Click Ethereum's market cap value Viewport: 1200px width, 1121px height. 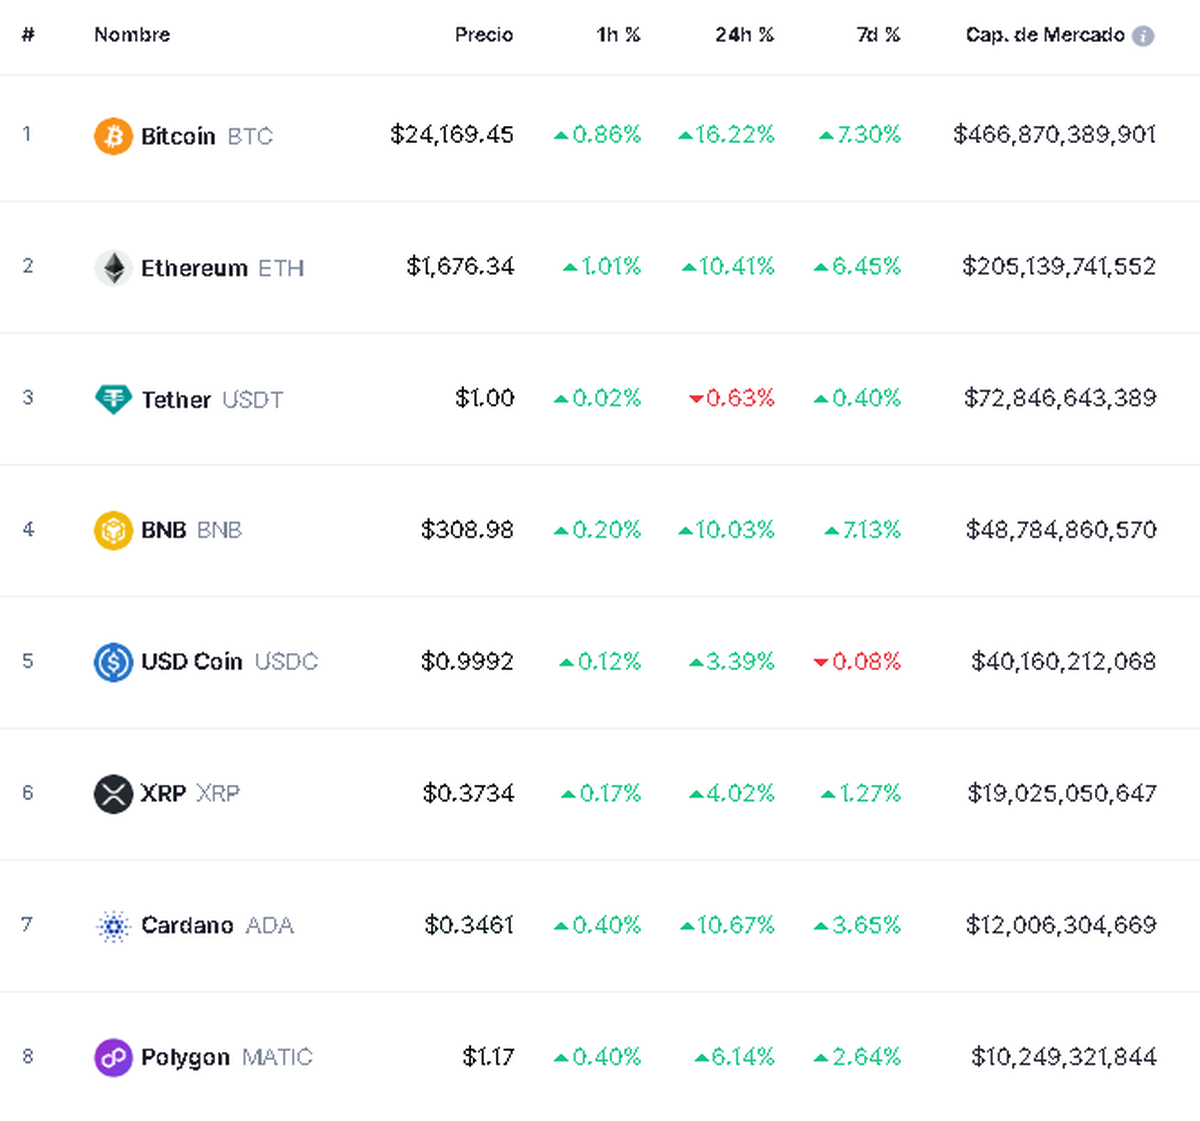[x=1059, y=267]
